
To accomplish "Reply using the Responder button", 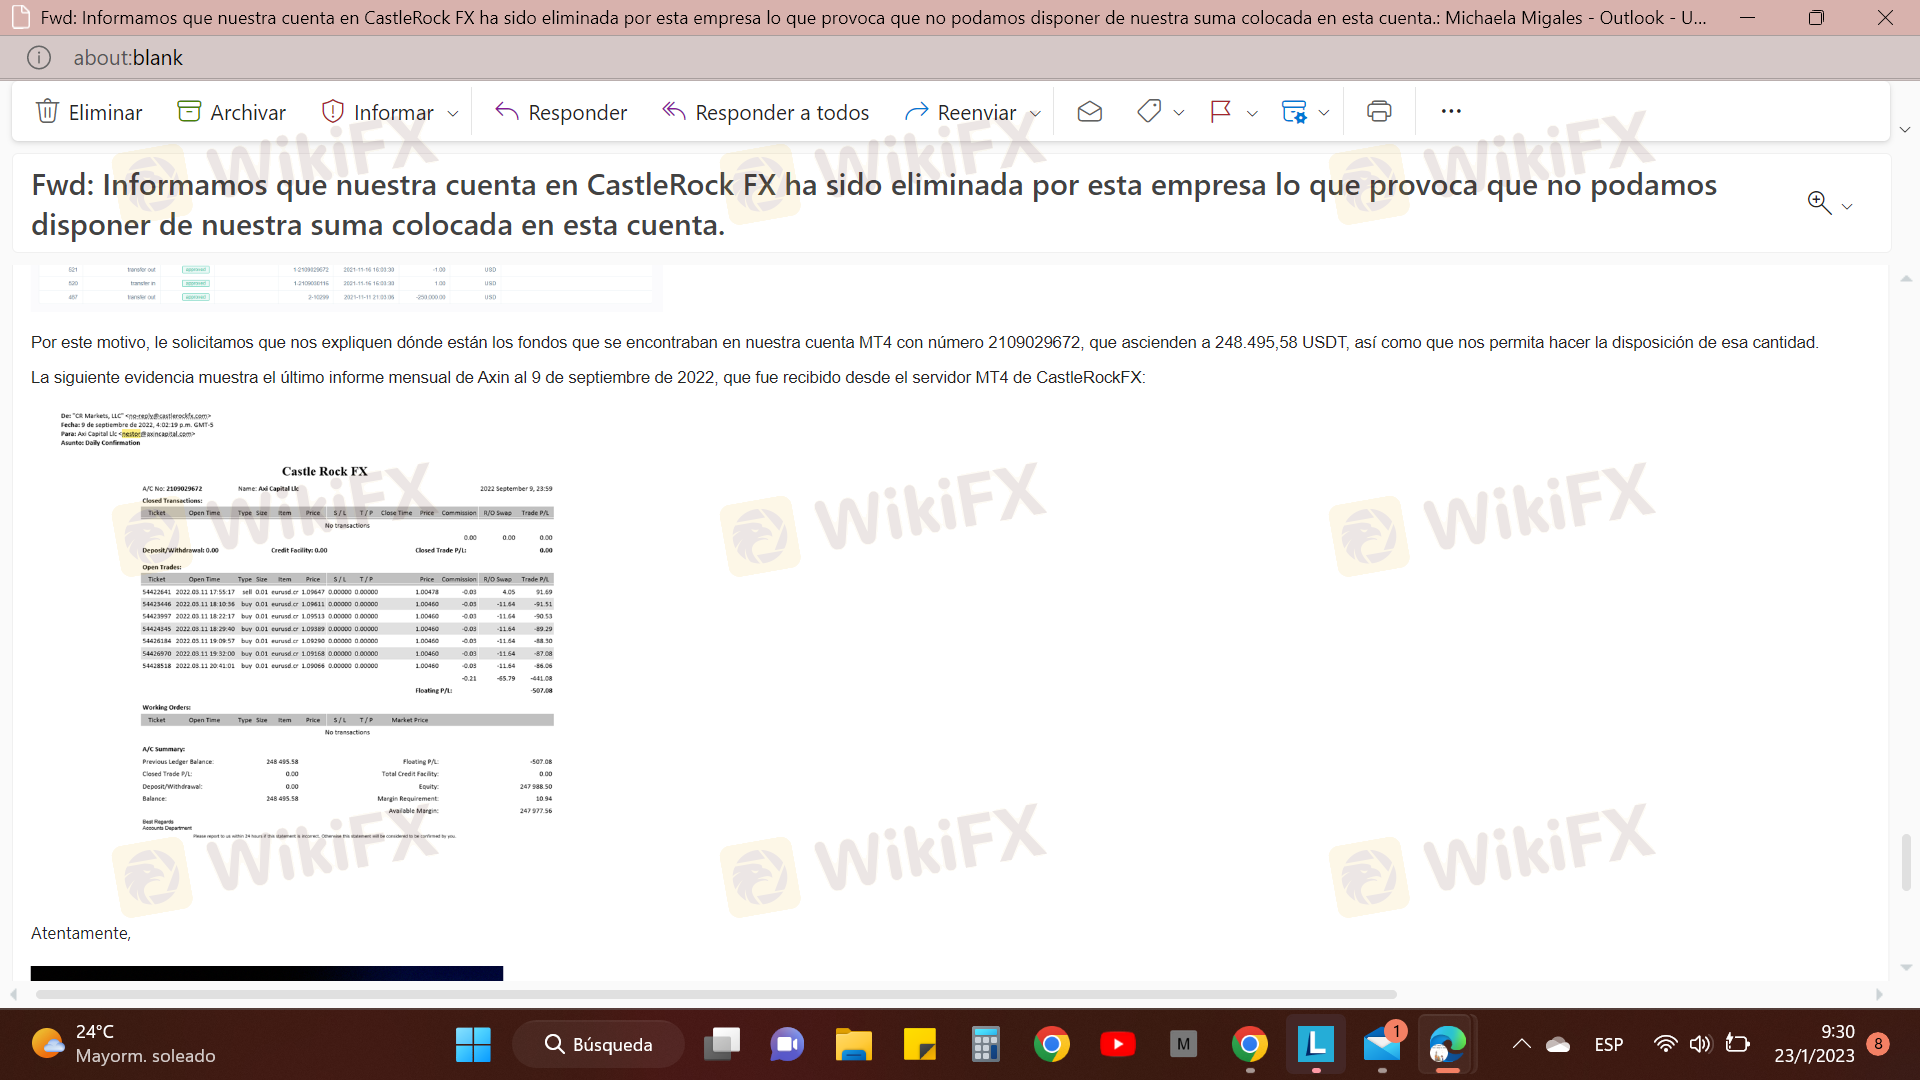I will (561, 112).
